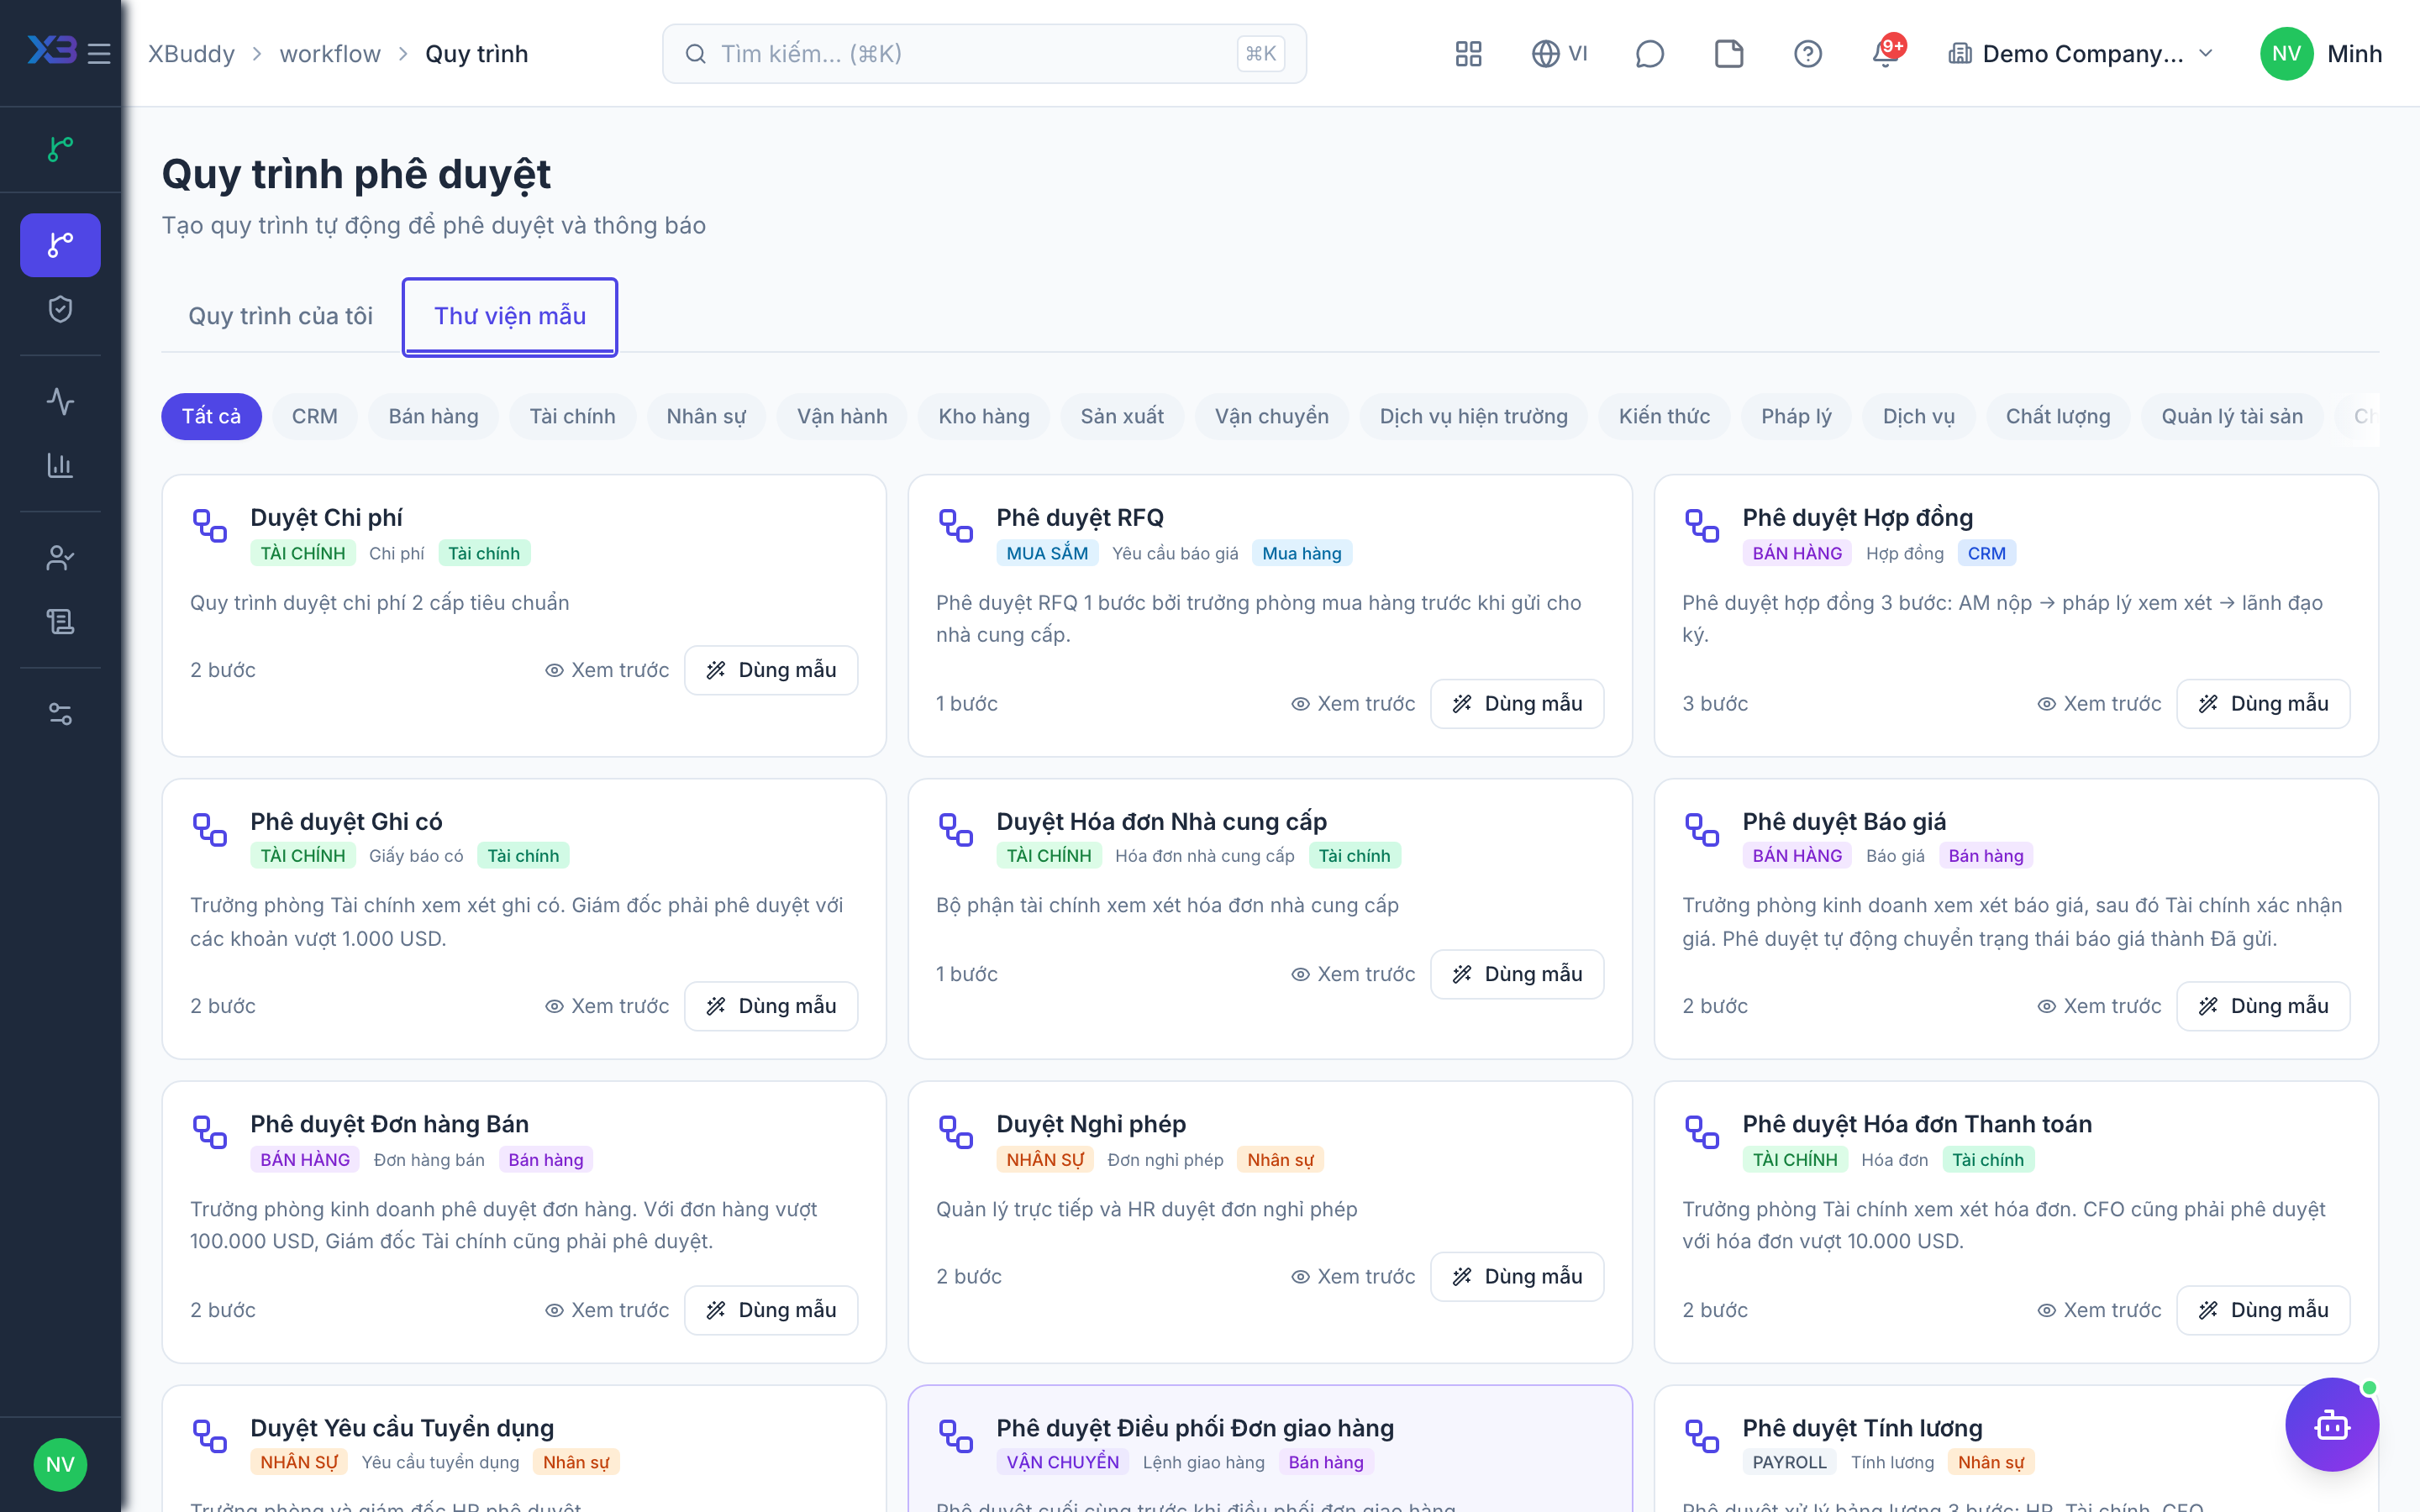Open the VI language selector
Image resolution: width=2420 pixels, height=1512 pixels.
[x=1560, y=53]
